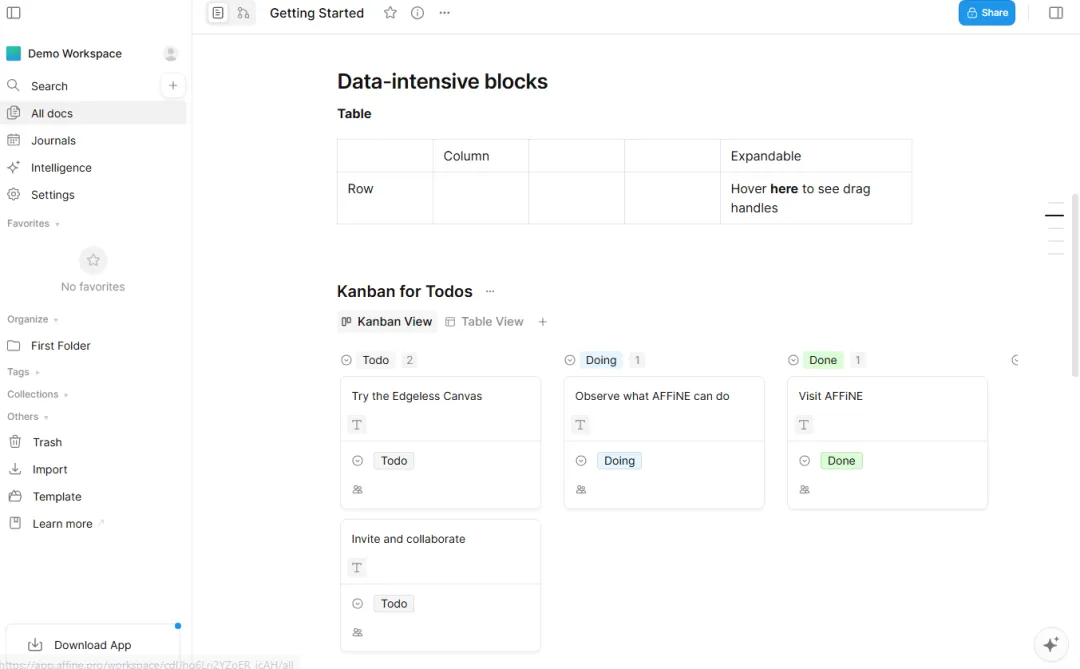Screen dimensions: 1080x669
Task: Click the Column table header cell
Action: click(x=481, y=156)
